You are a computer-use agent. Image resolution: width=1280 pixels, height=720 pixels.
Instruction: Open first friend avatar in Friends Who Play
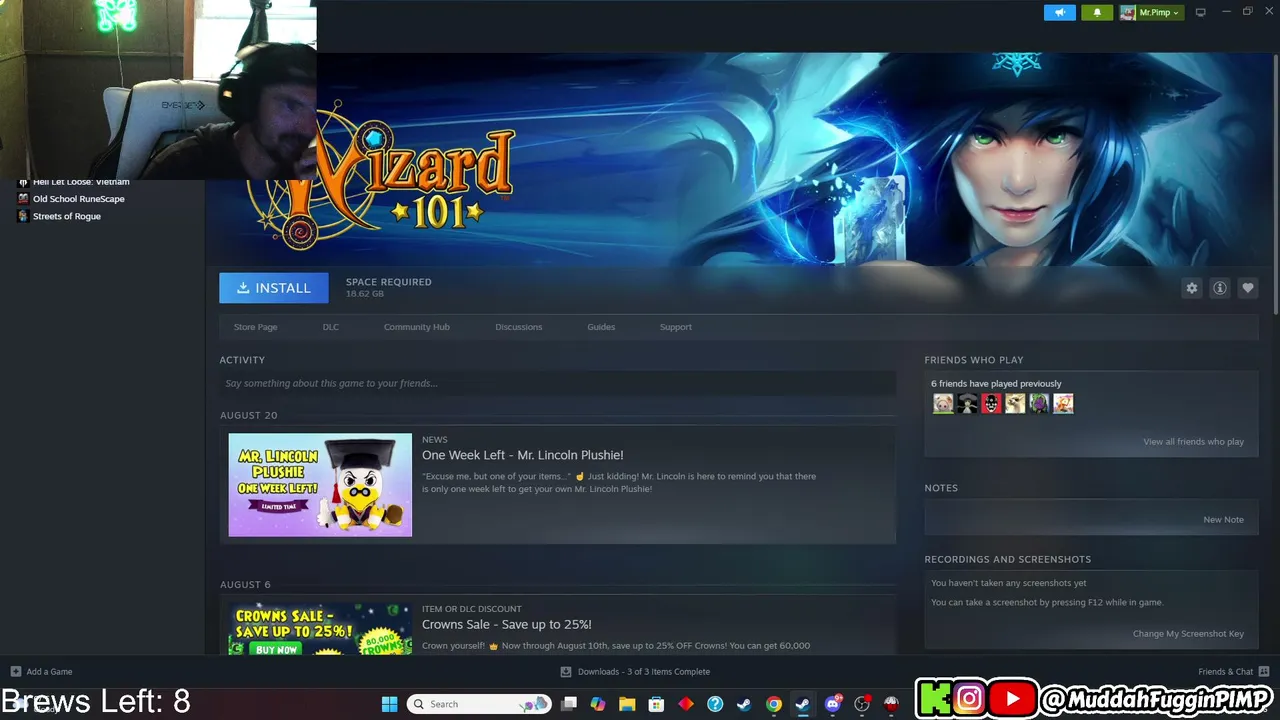[943, 403]
